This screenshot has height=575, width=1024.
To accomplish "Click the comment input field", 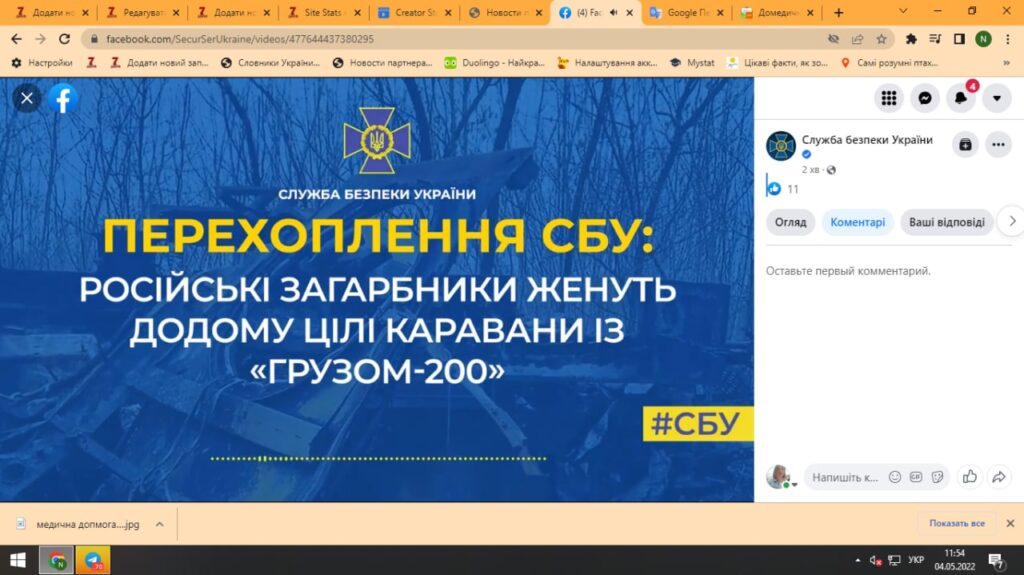I will (x=844, y=477).
